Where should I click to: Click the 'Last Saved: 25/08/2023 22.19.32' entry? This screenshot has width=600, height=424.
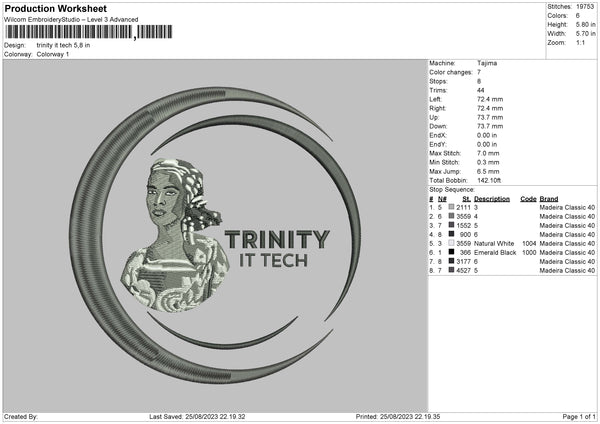pos(197,417)
